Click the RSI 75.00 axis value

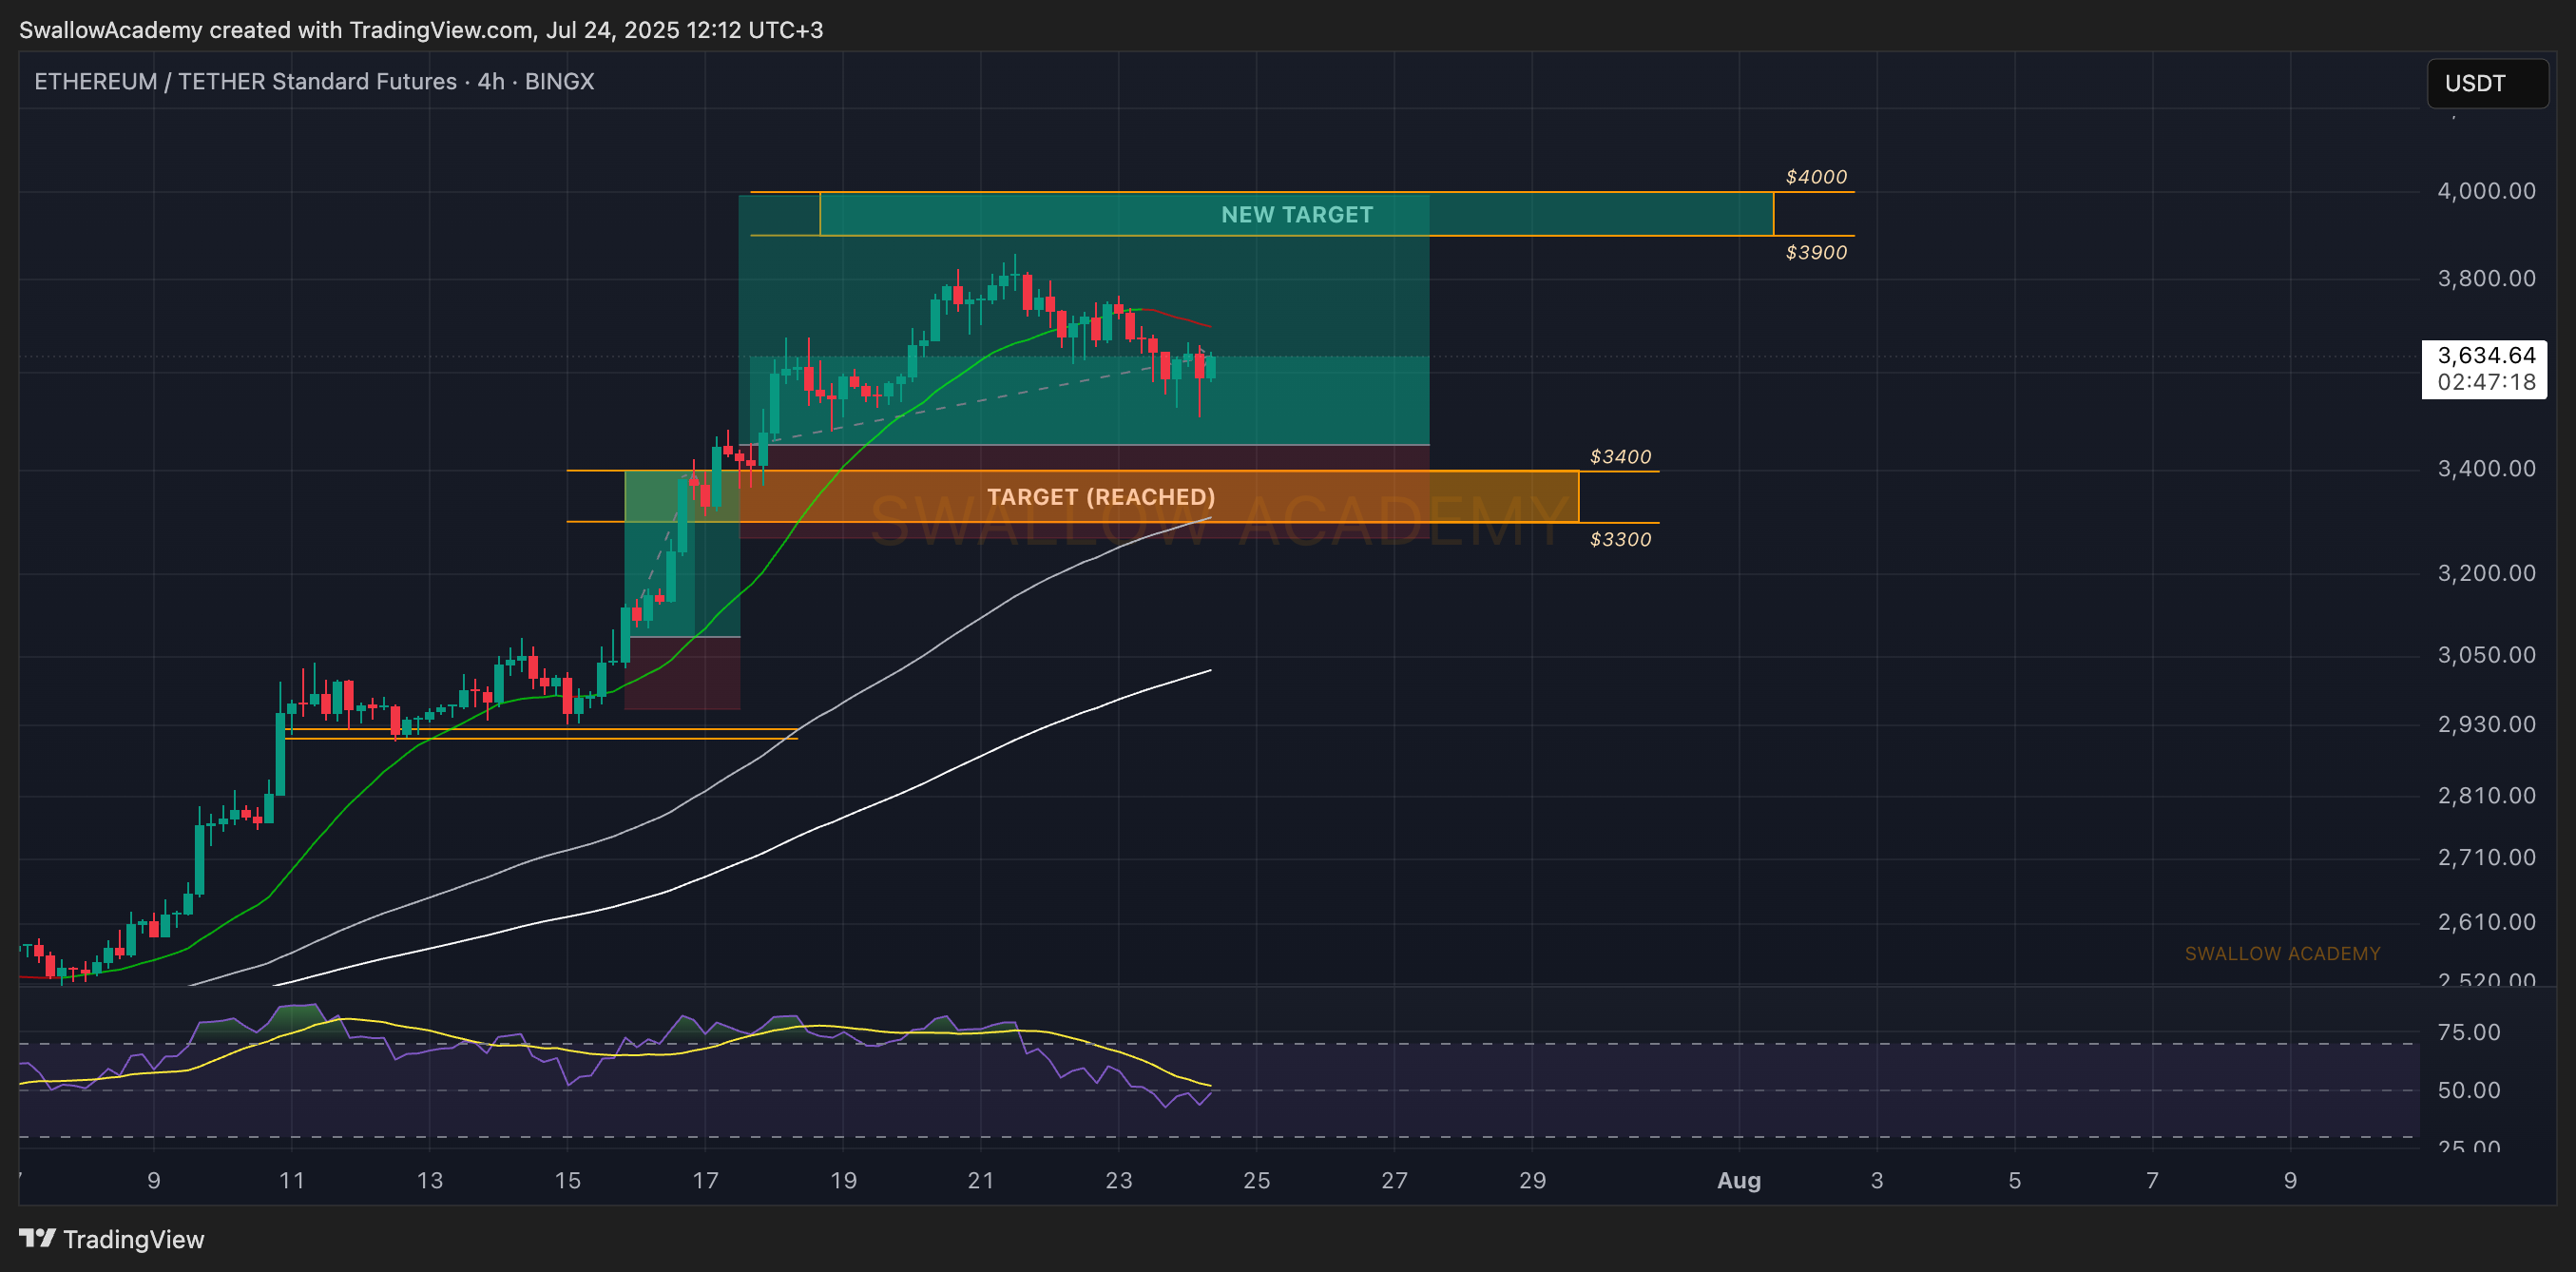(2468, 1032)
